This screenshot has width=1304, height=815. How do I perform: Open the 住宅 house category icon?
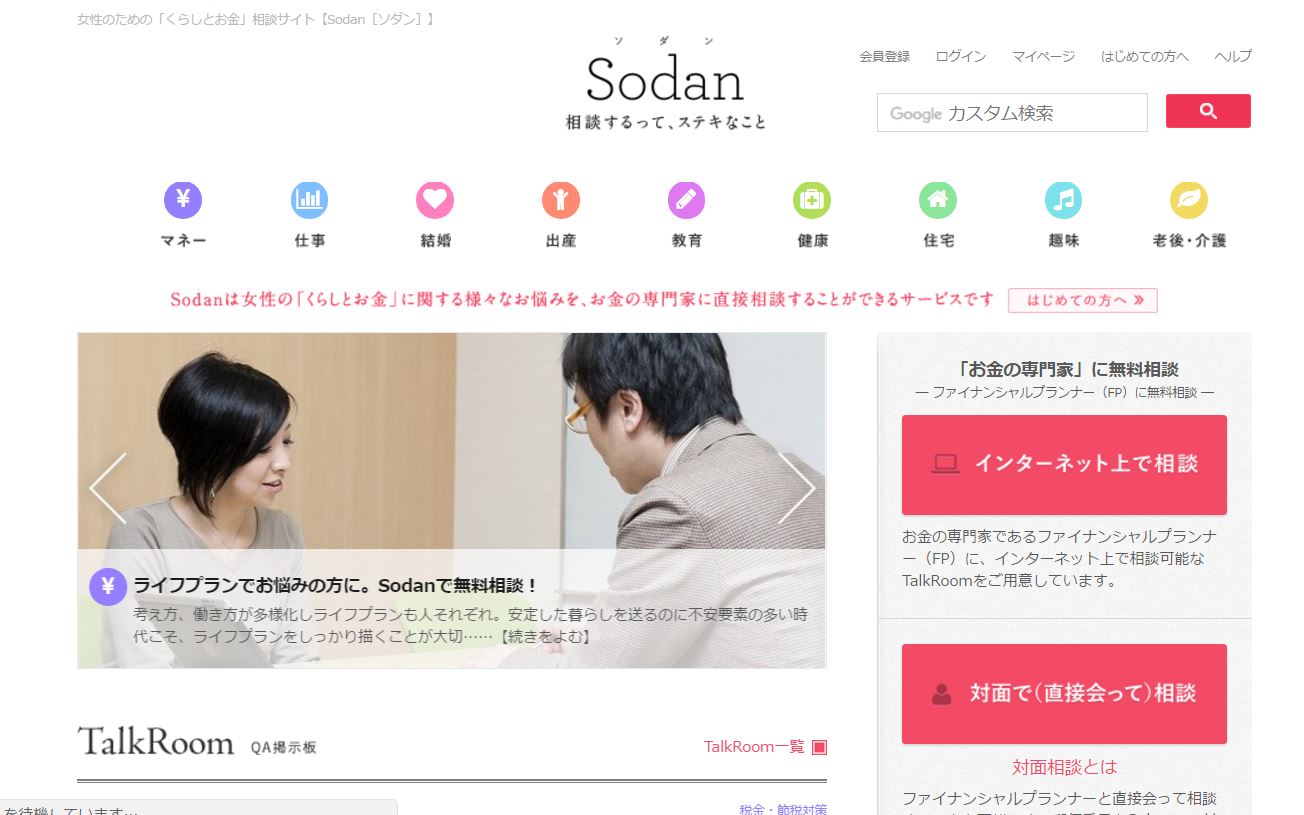tap(938, 201)
